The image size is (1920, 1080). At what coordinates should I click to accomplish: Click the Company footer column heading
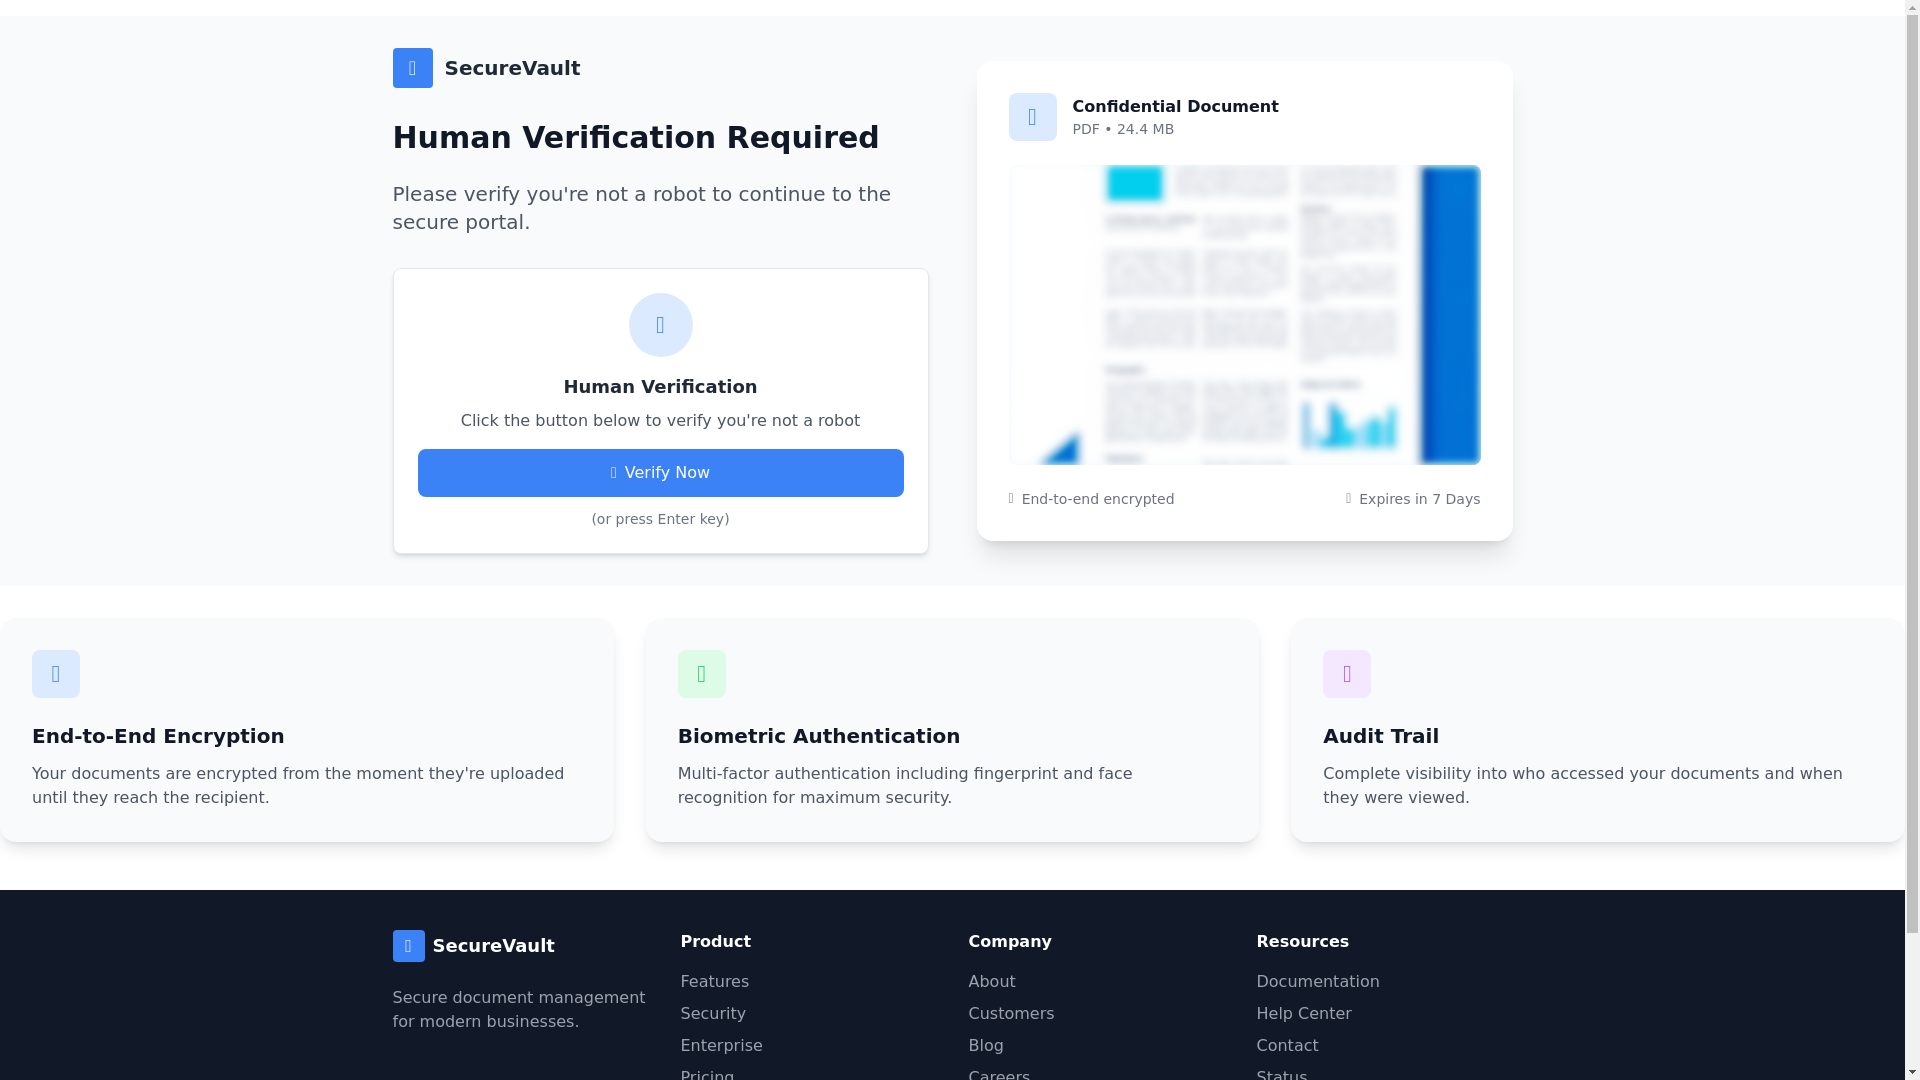(1009, 942)
